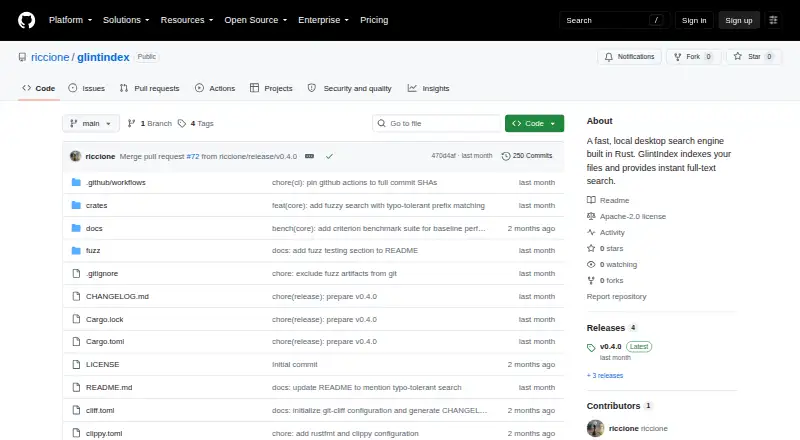Focus the header Search field
The width and height of the screenshot is (800, 440).
[614, 20]
